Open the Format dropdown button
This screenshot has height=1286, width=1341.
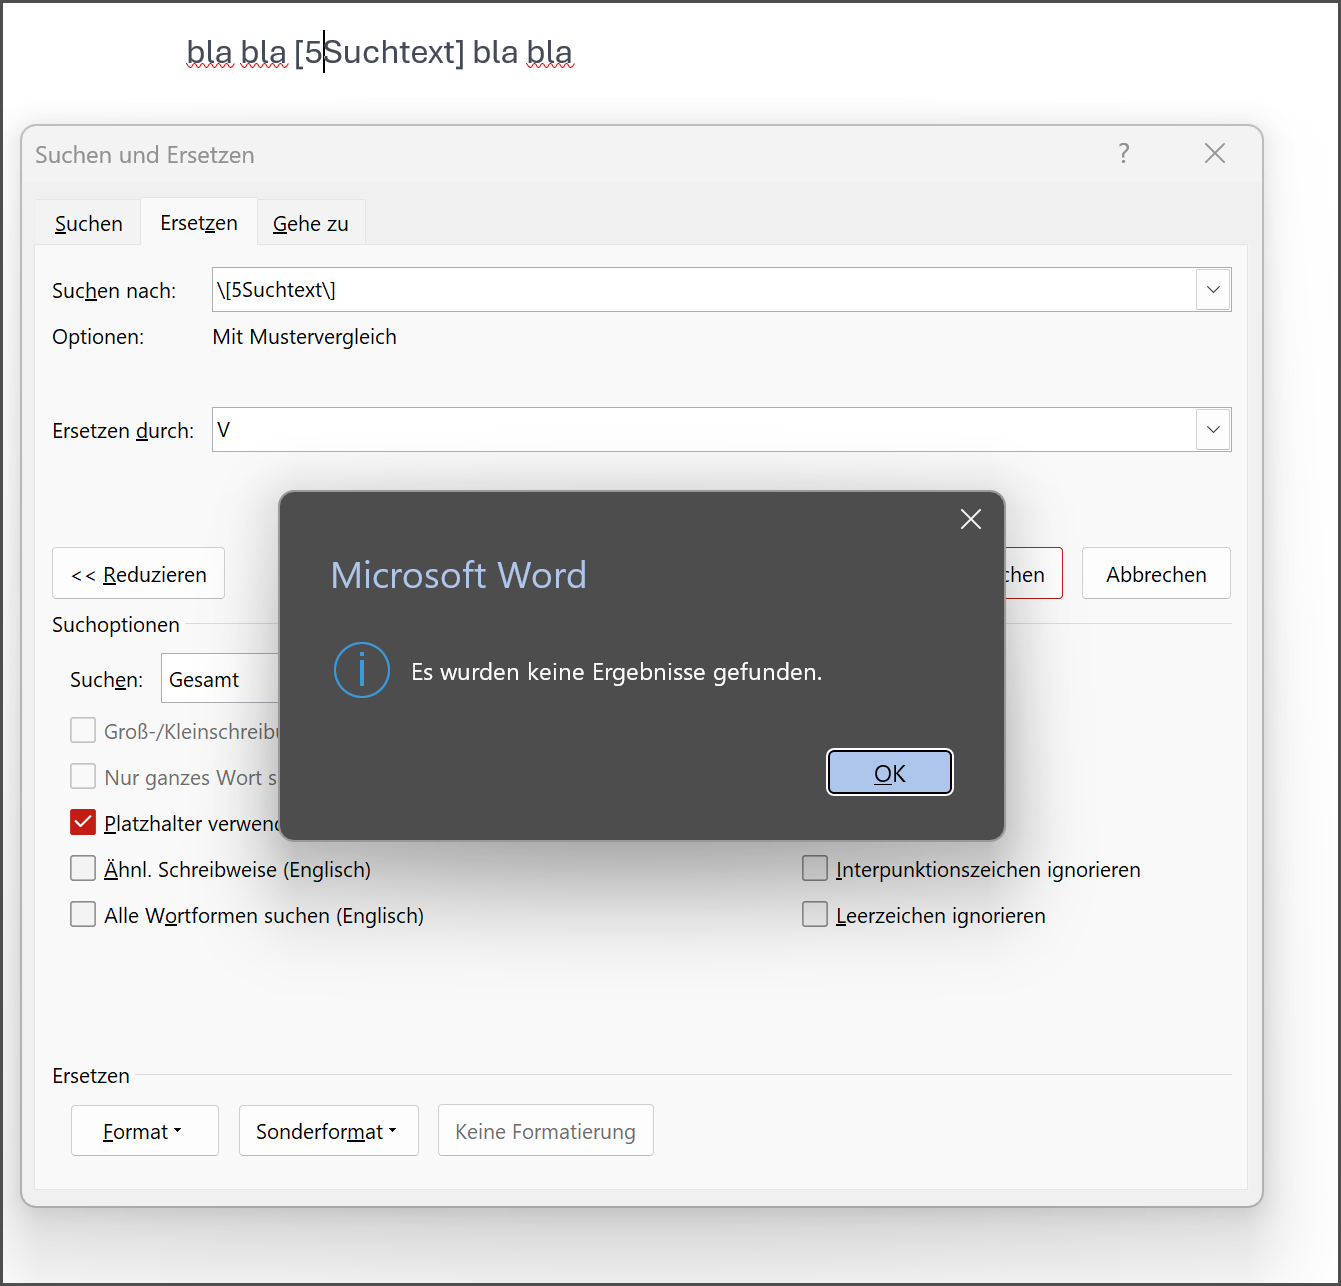click(x=145, y=1131)
